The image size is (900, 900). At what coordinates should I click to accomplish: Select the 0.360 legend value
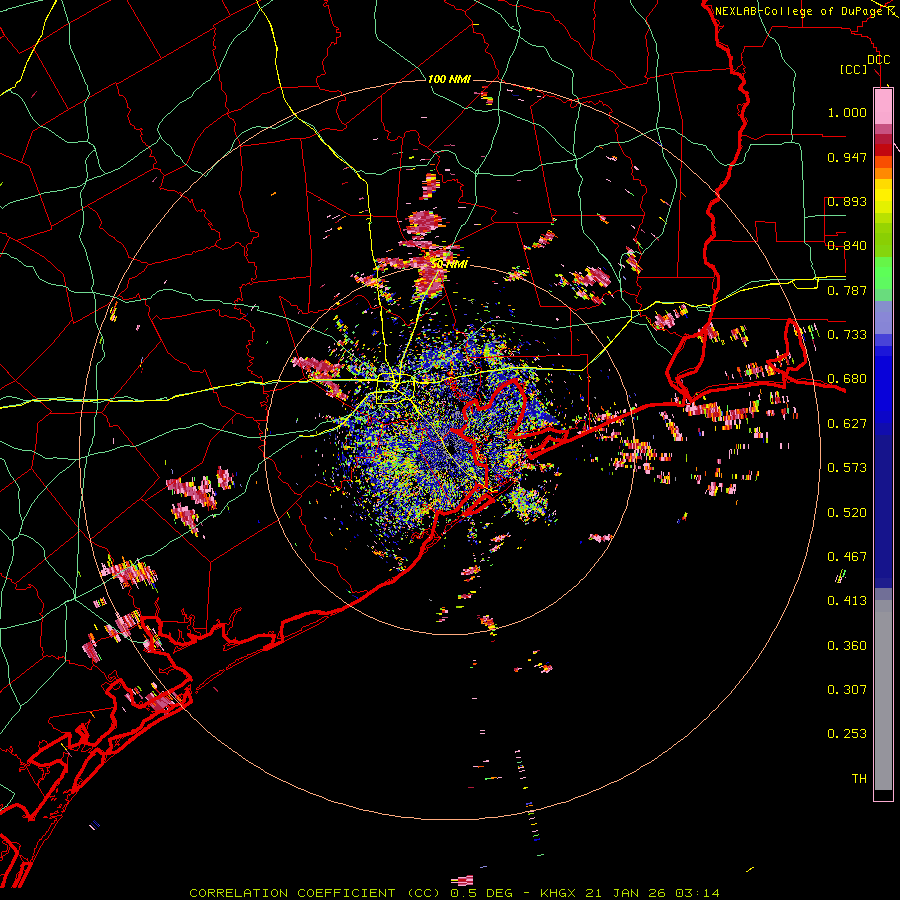click(x=847, y=646)
